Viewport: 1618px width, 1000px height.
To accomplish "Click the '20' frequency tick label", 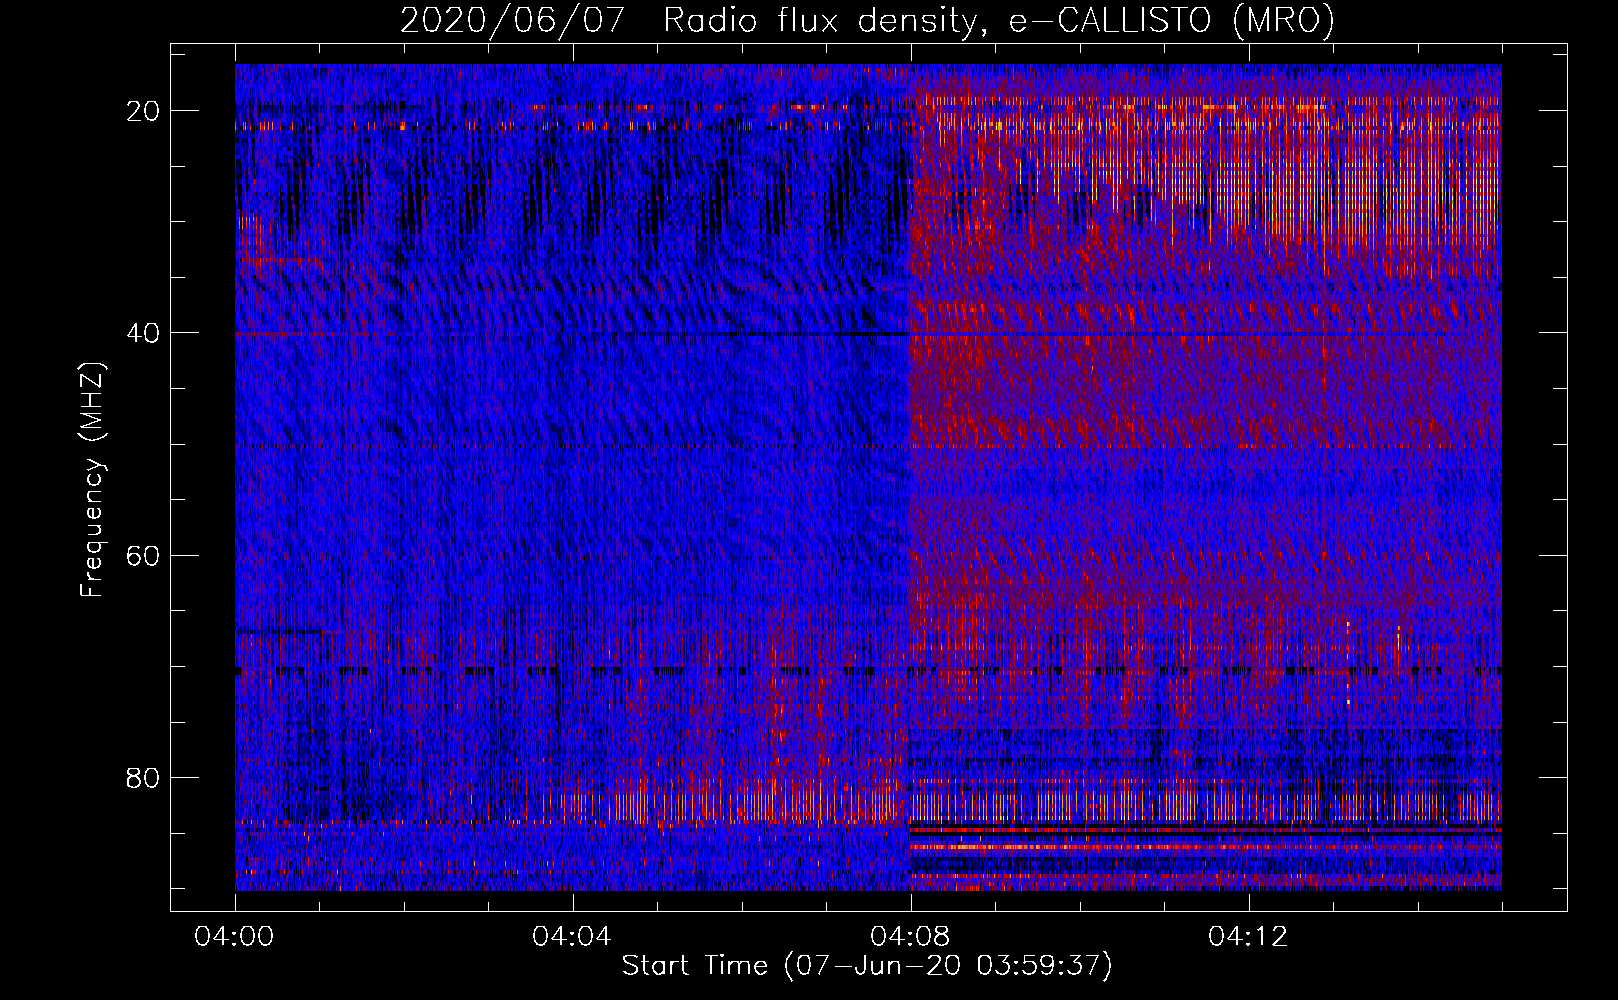I will (144, 111).
